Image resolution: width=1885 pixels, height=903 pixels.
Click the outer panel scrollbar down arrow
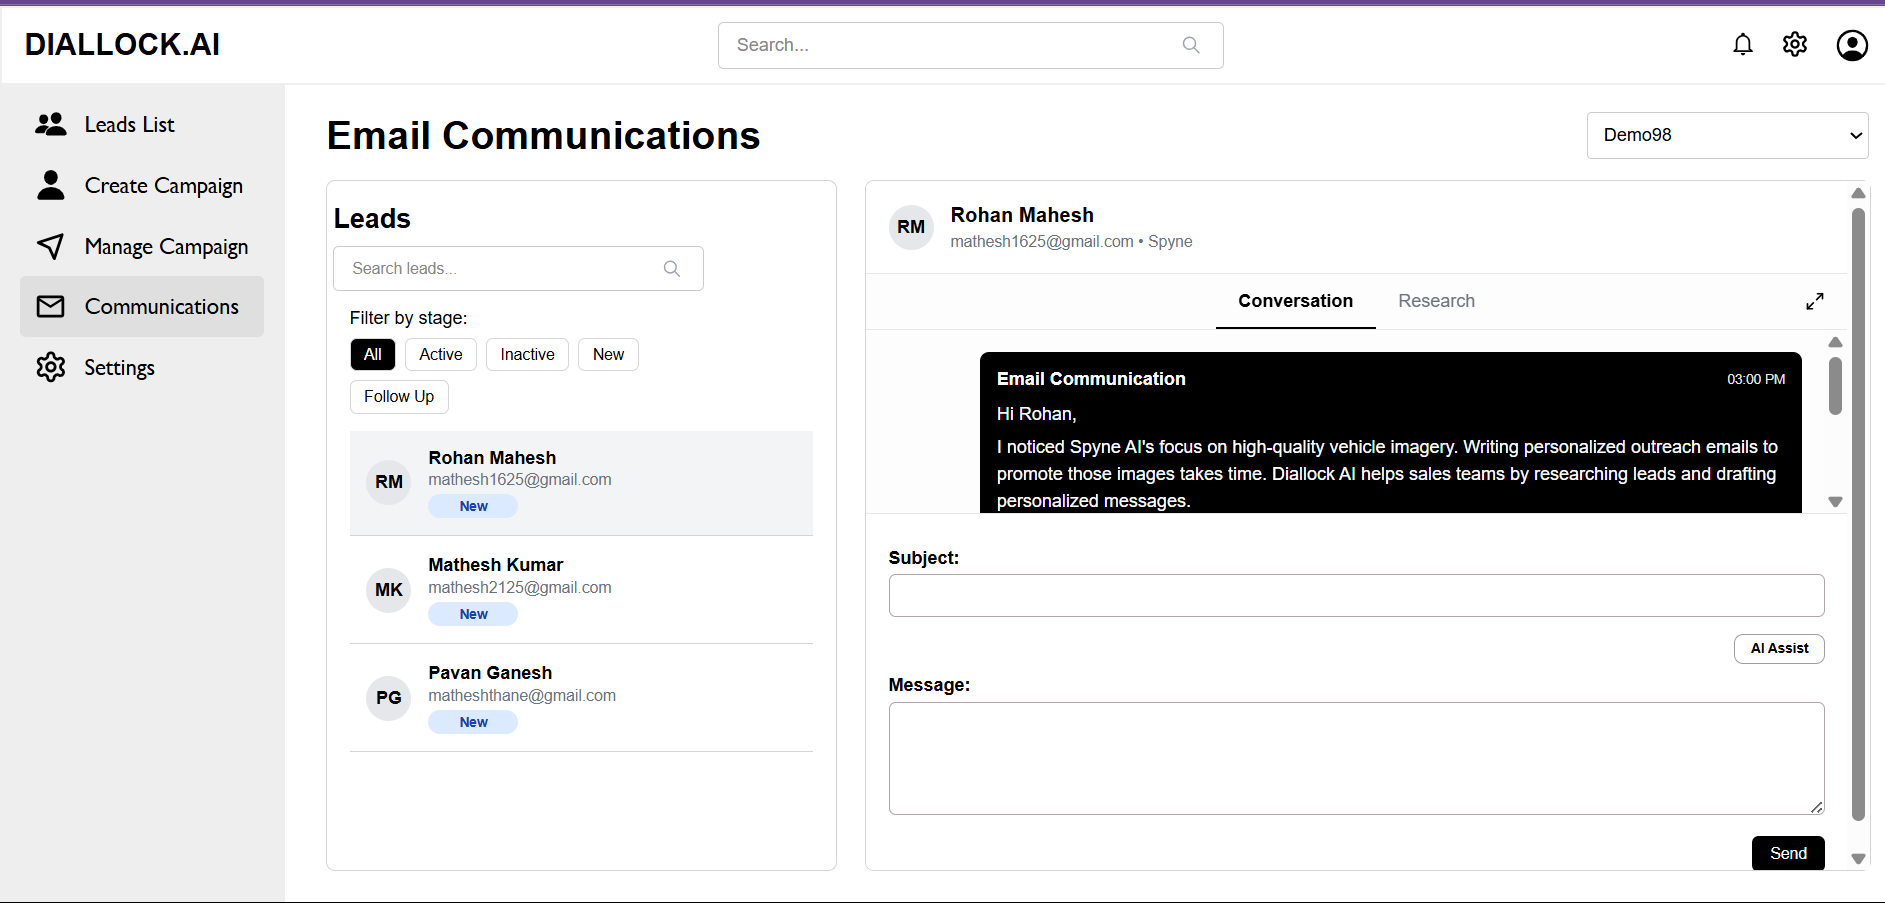tap(1858, 858)
